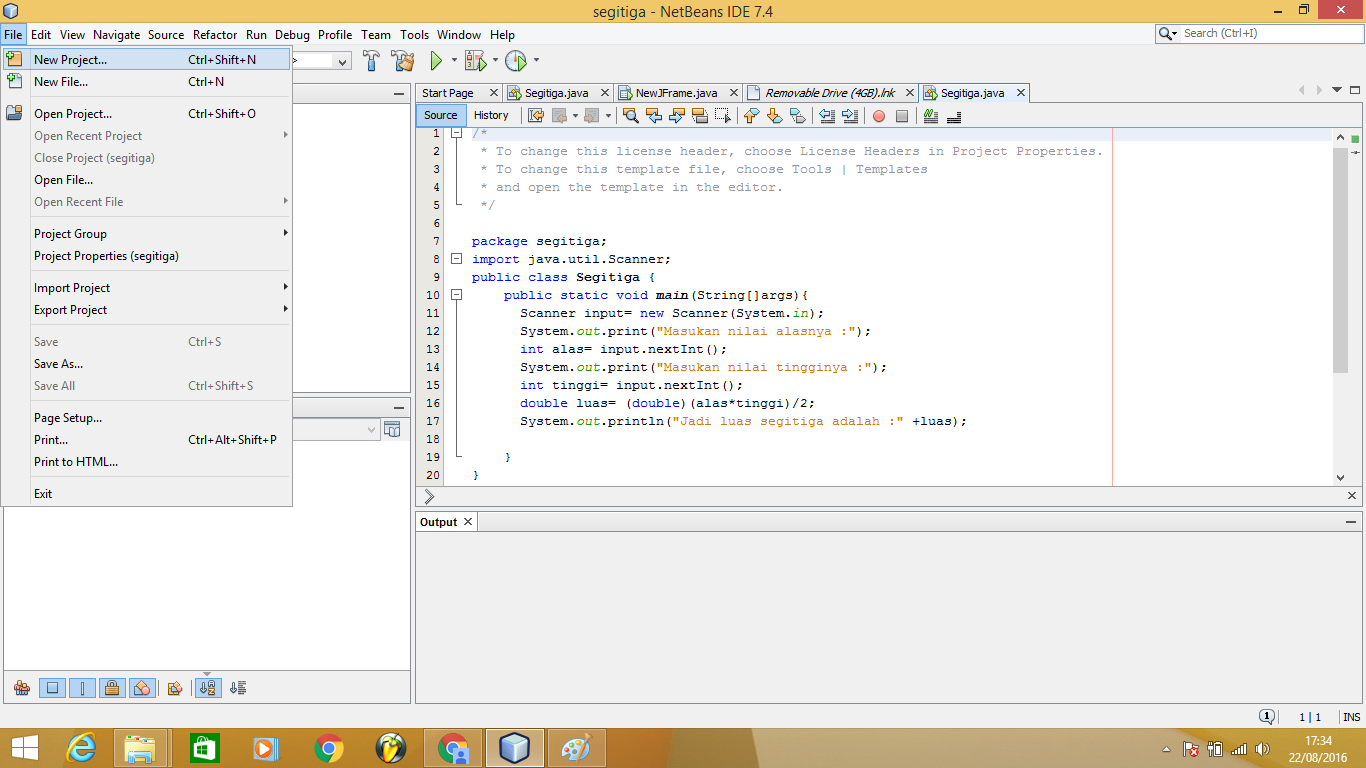Image resolution: width=1366 pixels, height=768 pixels.
Task: Open the project configuration combo box
Action: 321,61
